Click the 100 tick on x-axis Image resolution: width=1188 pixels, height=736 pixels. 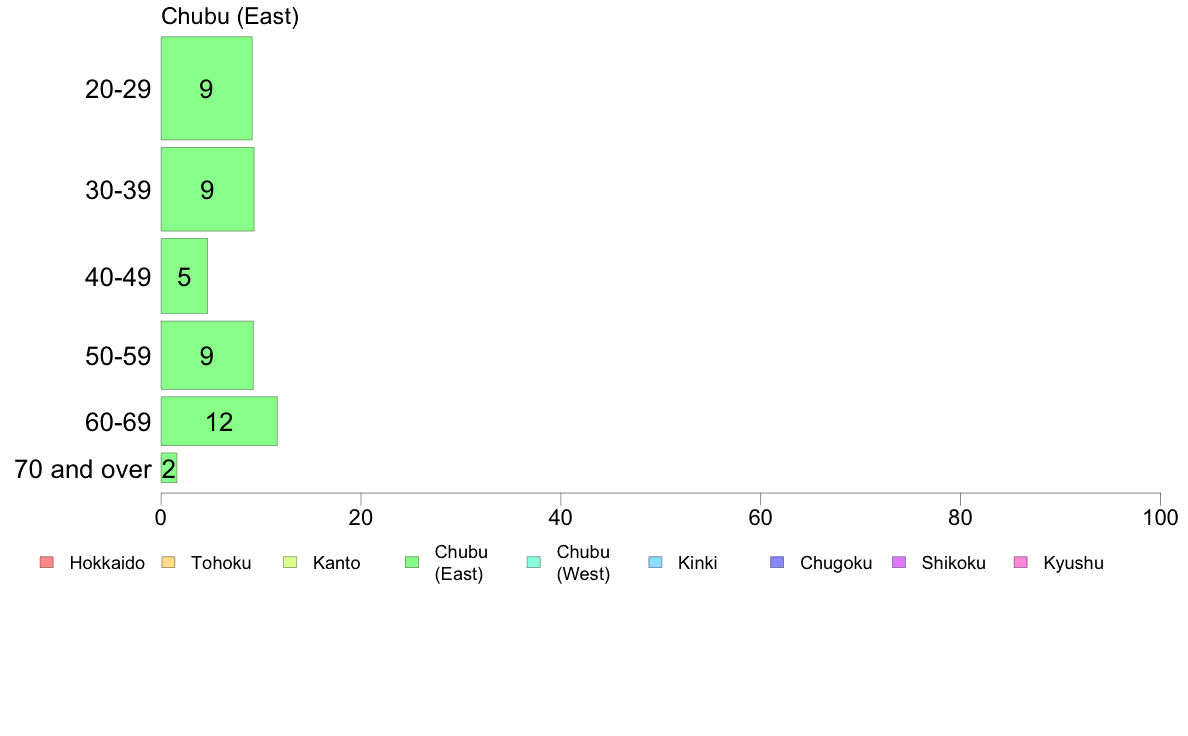pos(1160,518)
